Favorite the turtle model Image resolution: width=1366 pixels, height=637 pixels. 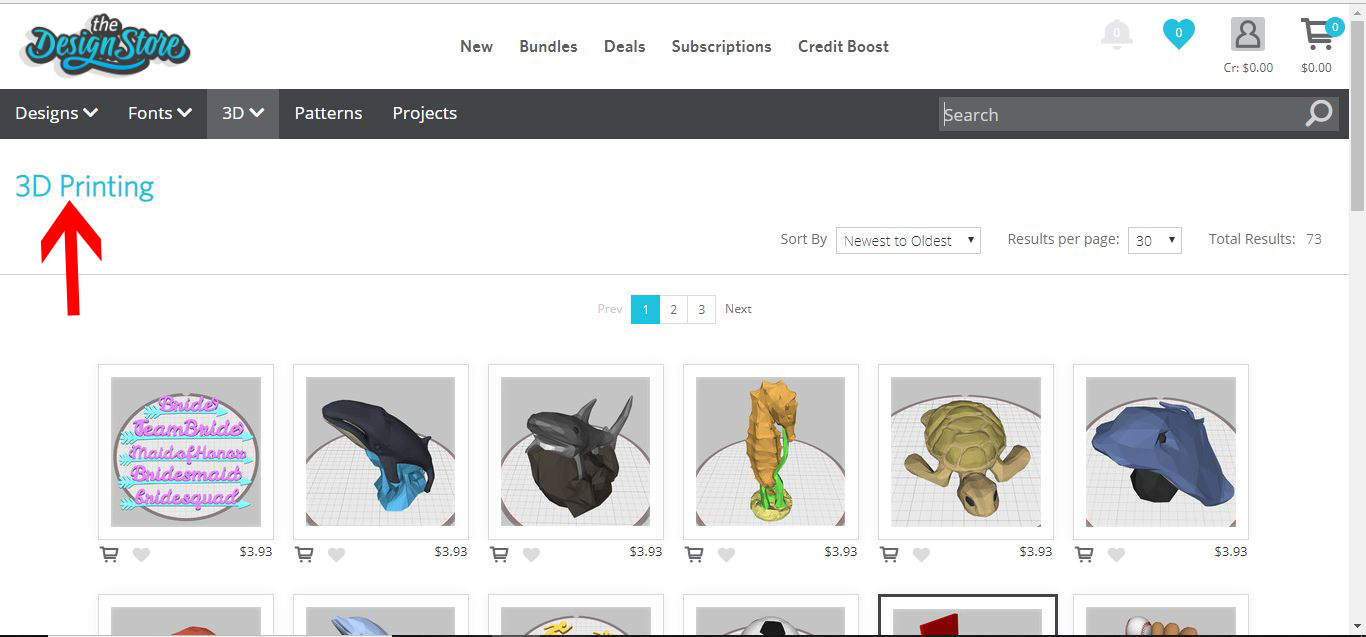(x=921, y=554)
